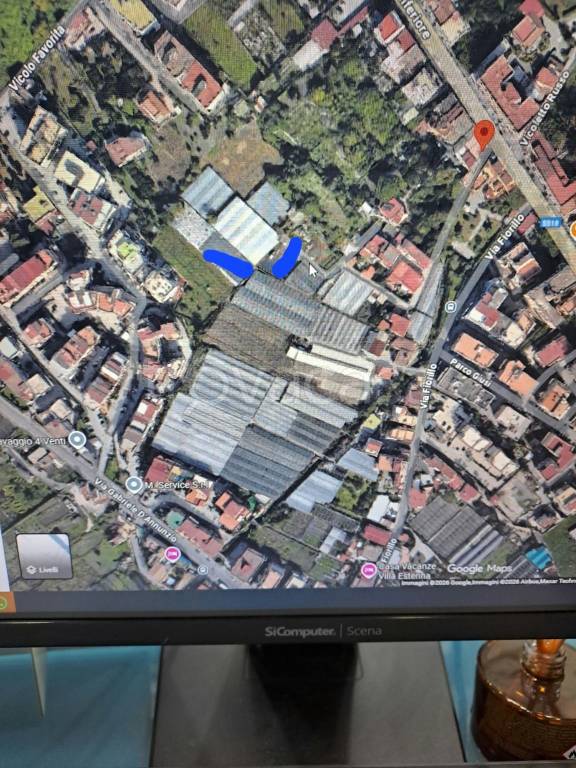This screenshot has width=576, height=768.
Task: Click the Via Fiorillo label near the SS18 shield
Action: [x=505, y=237]
